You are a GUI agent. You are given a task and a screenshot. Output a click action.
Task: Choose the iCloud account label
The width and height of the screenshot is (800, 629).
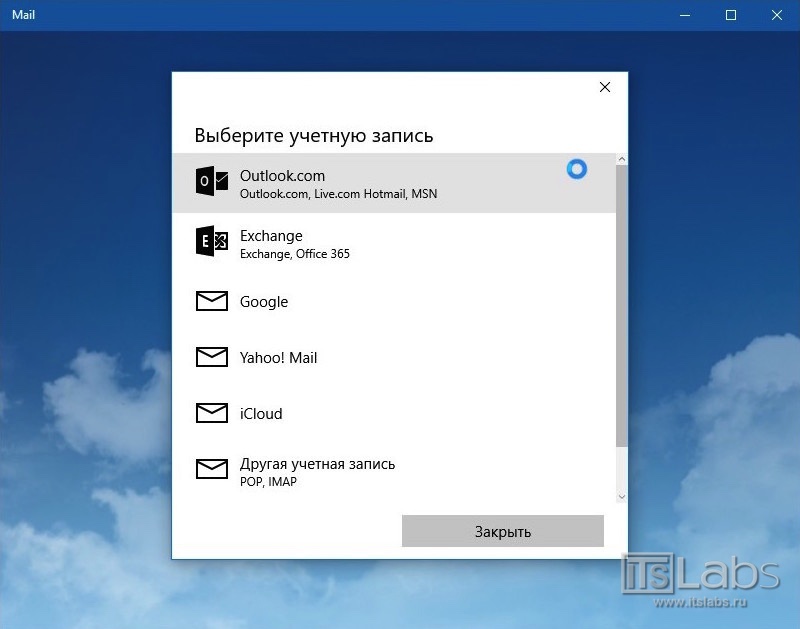point(261,414)
